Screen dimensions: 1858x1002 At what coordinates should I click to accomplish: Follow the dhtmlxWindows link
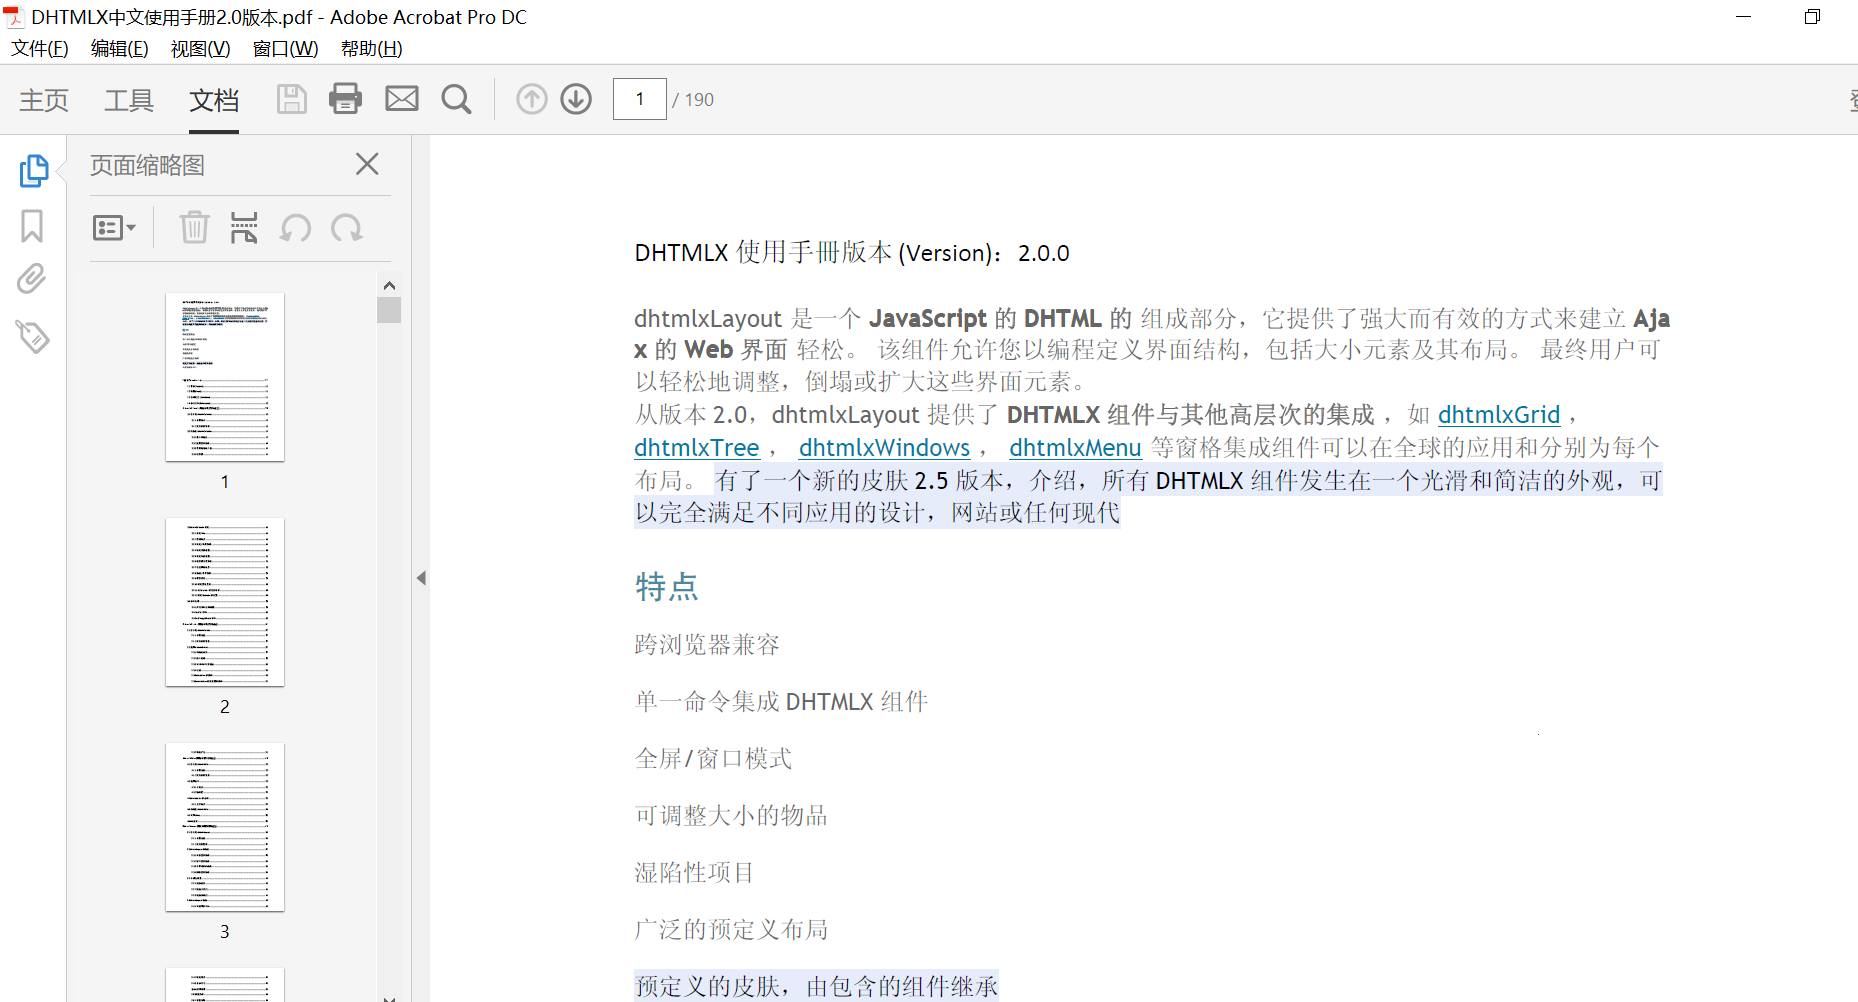(884, 448)
